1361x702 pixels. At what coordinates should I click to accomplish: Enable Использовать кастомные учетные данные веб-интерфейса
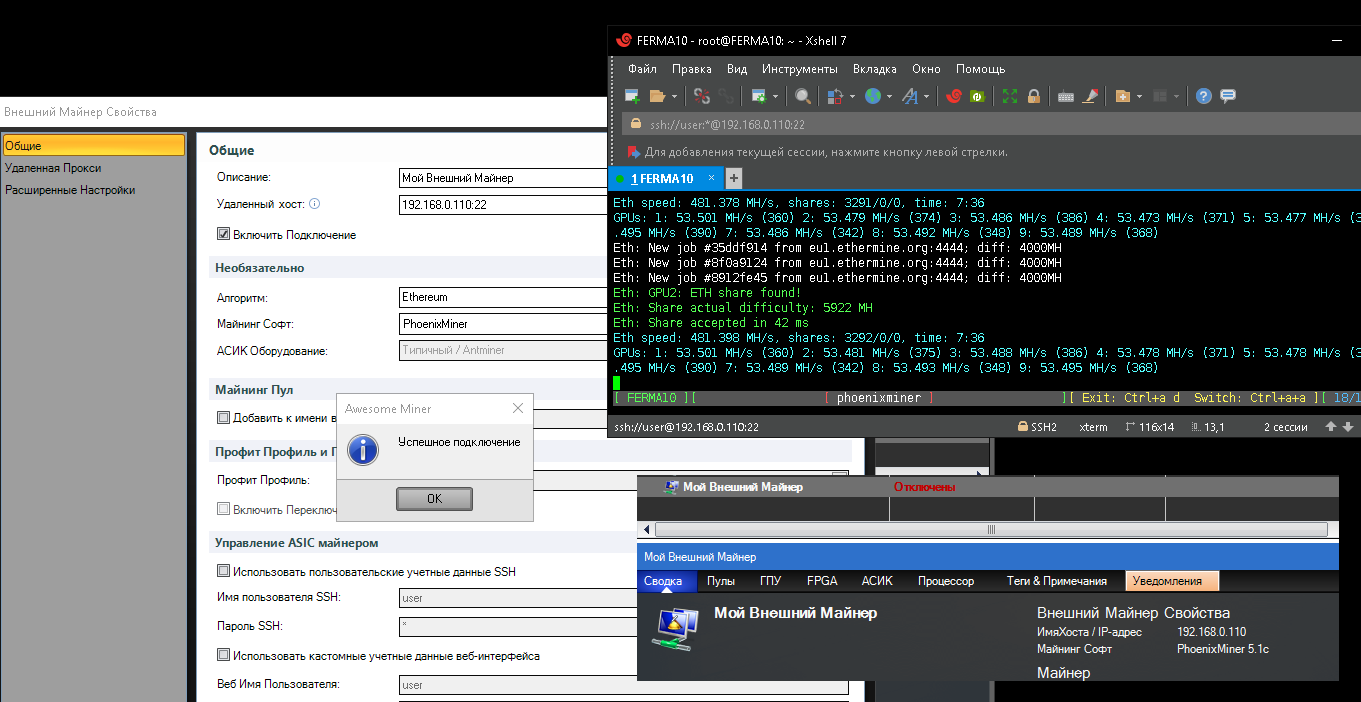tap(224, 656)
